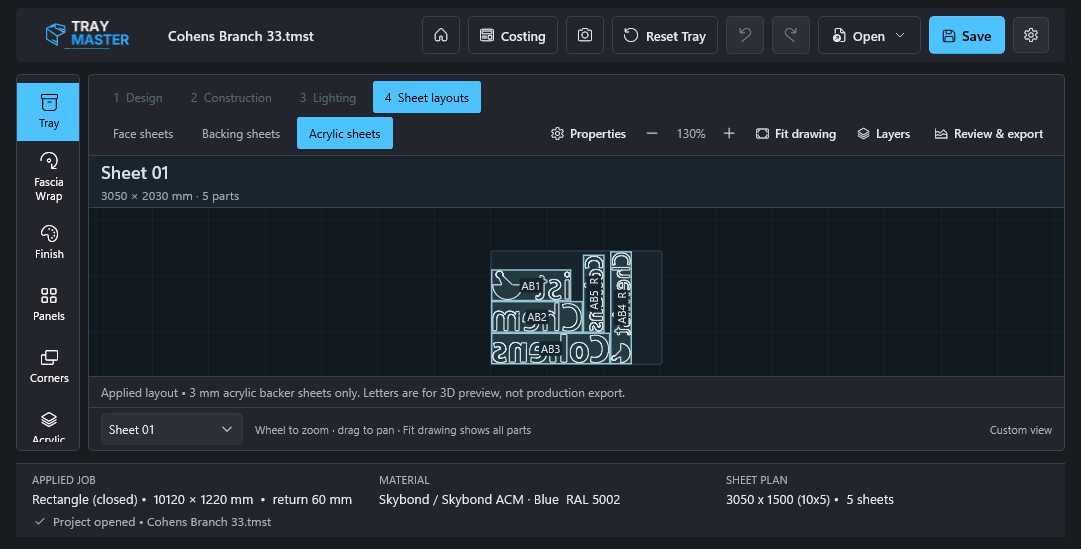Expand the Open dropdown menu
1081x549 pixels.
point(869,35)
